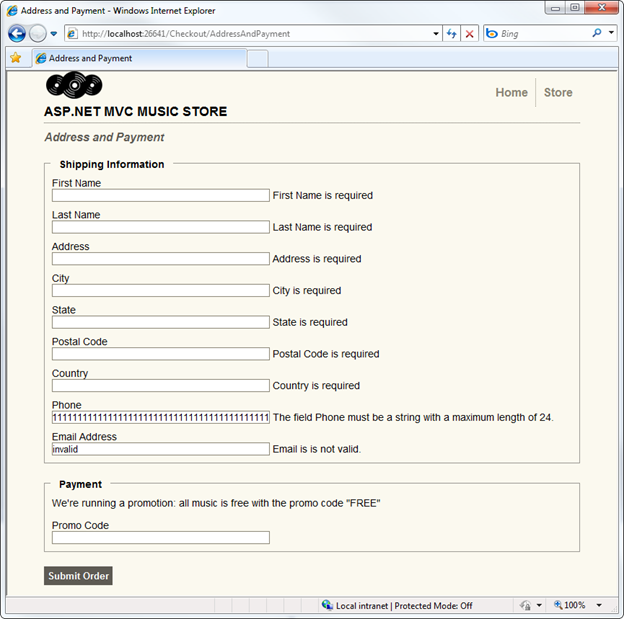Viewport: 624px width, 619px height.
Task: Click the page icon in the address bar
Action: pyautogui.click(x=72, y=34)
